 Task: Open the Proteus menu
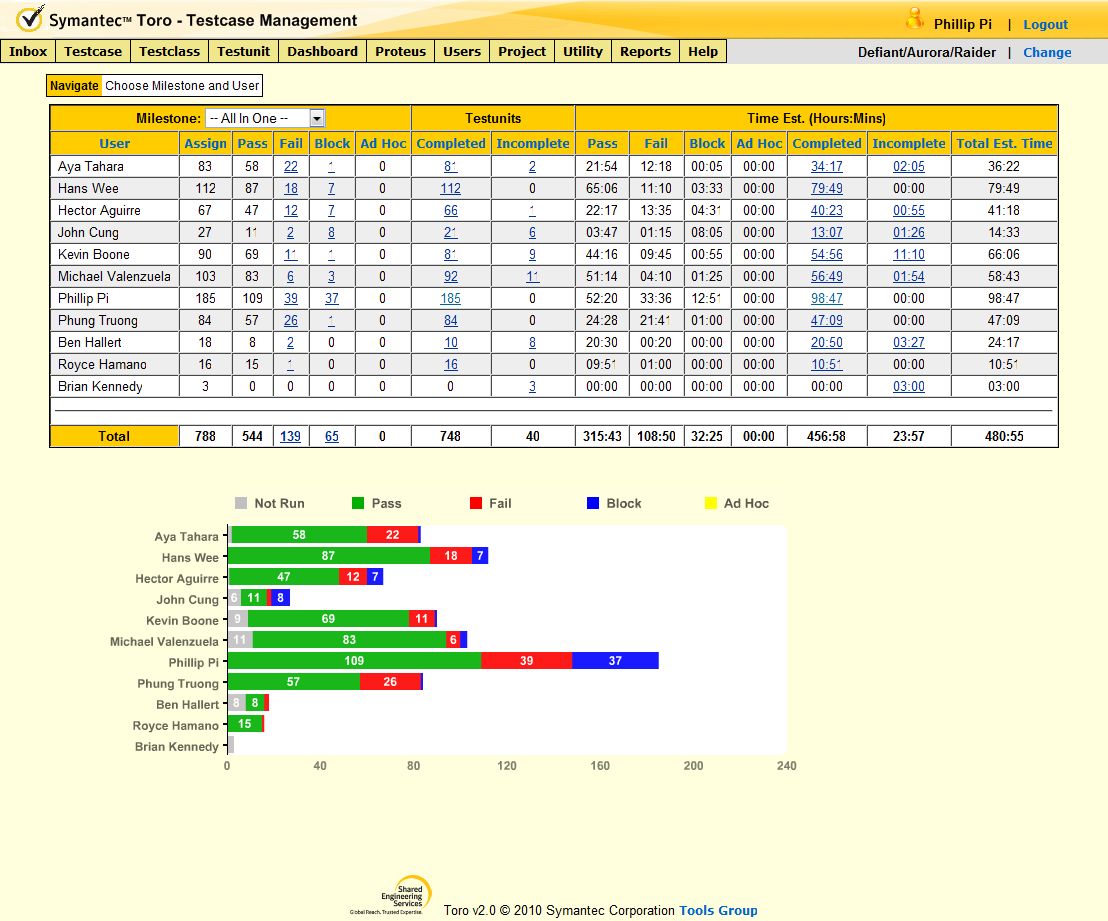coord(401,52)
